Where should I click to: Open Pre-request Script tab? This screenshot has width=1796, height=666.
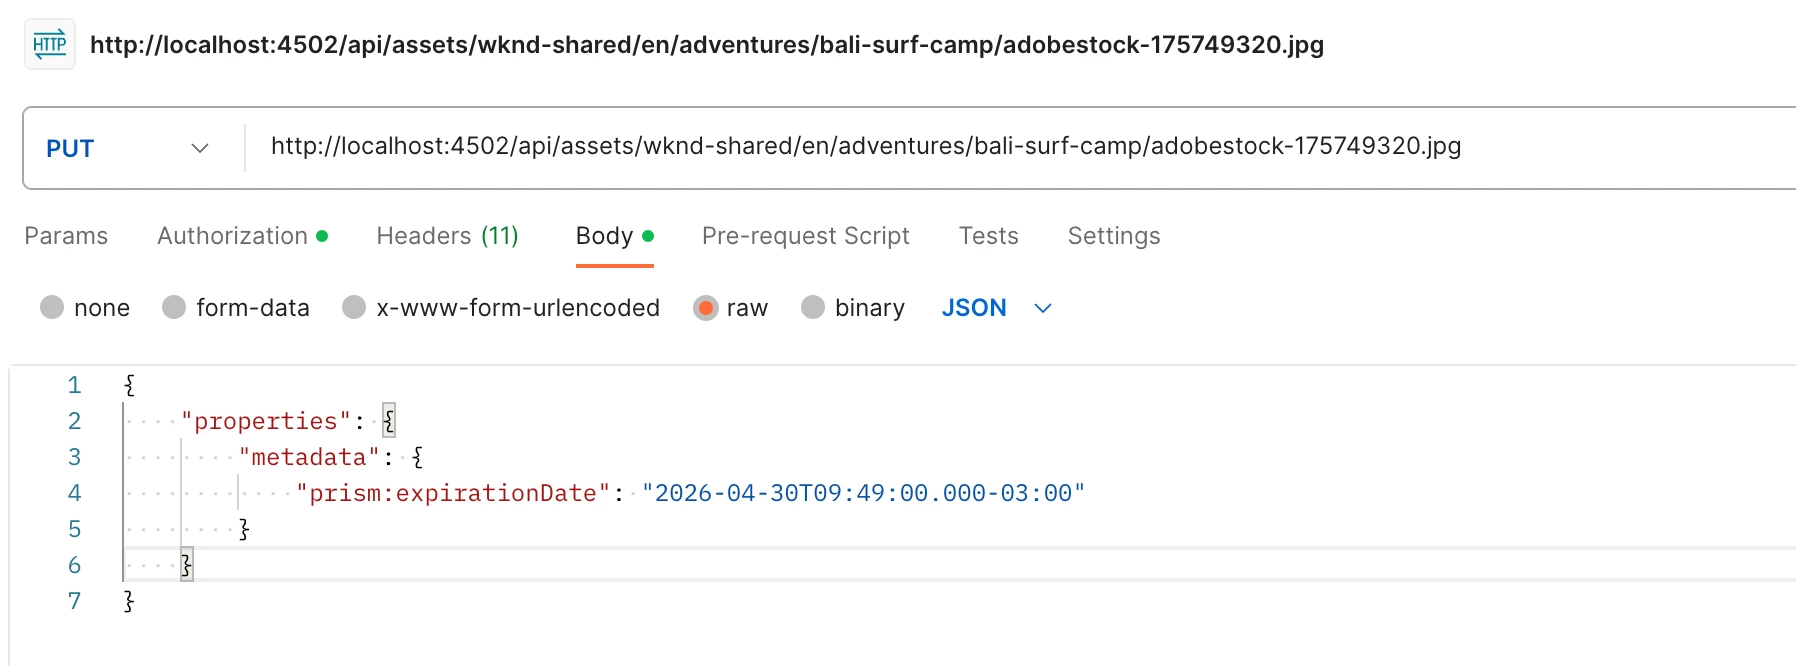coord(805,236)
